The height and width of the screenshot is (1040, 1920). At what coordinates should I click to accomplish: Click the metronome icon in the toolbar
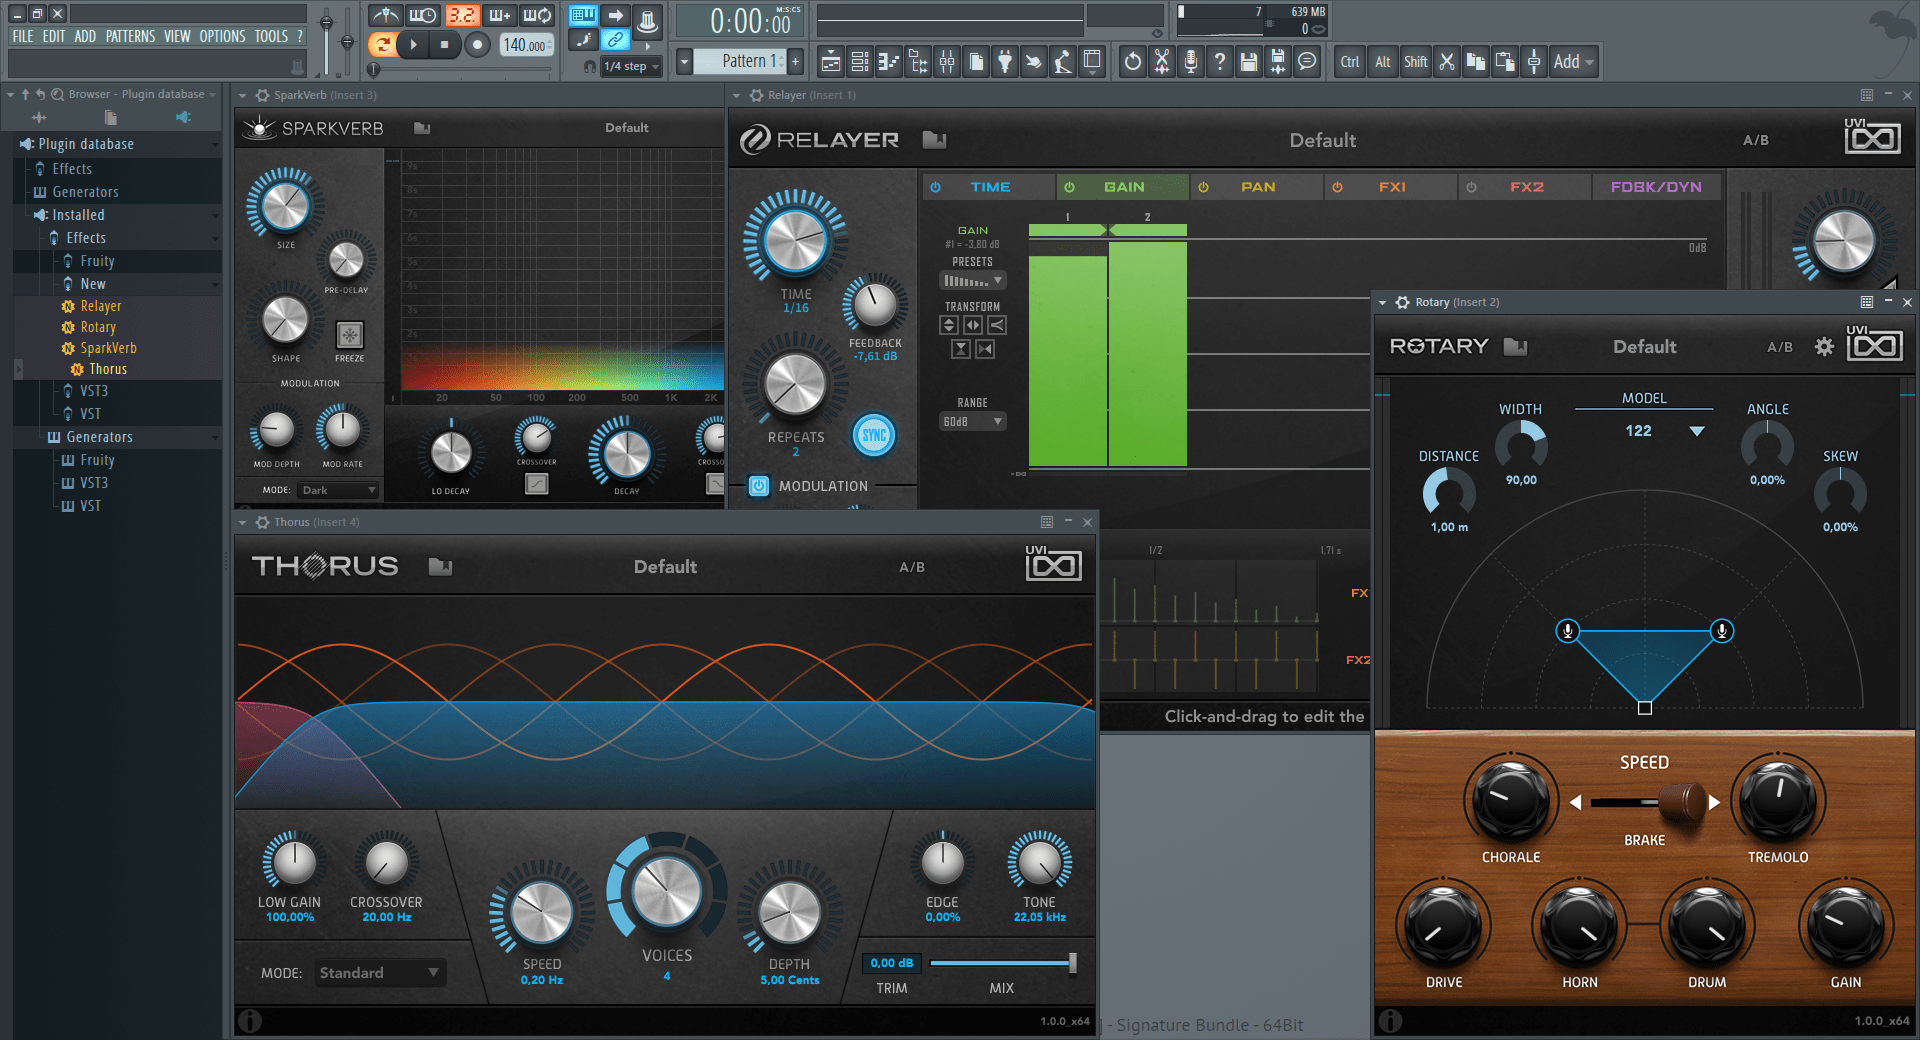(x=385, y=15)
